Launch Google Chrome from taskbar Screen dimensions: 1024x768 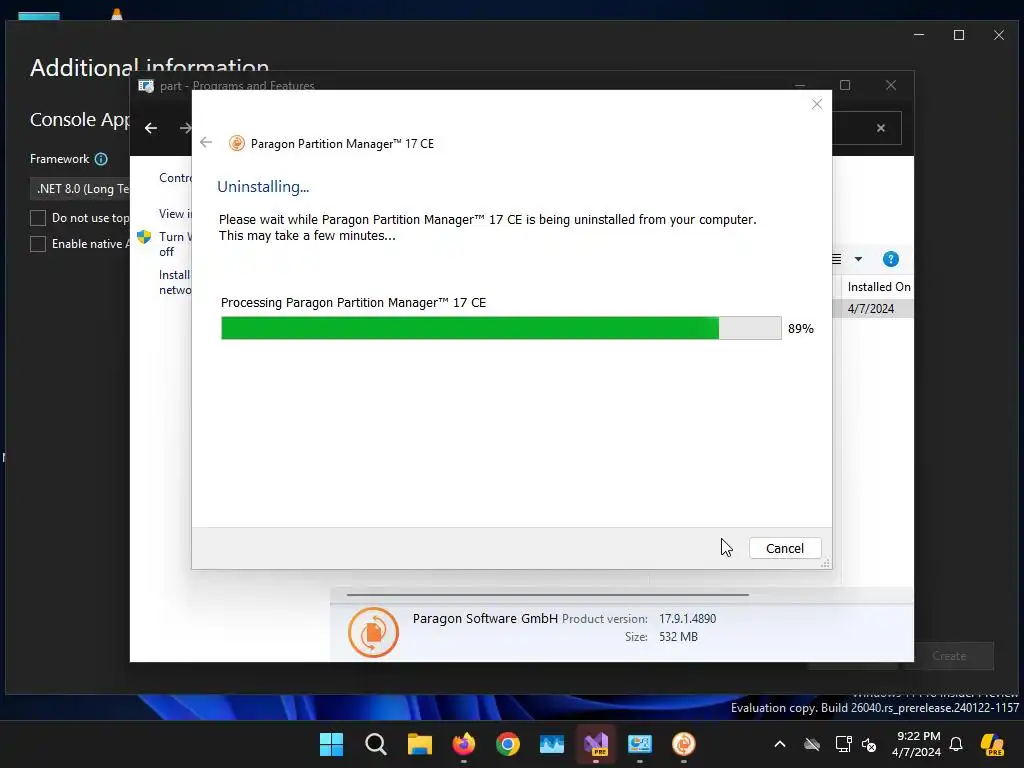tap(507, 744)
